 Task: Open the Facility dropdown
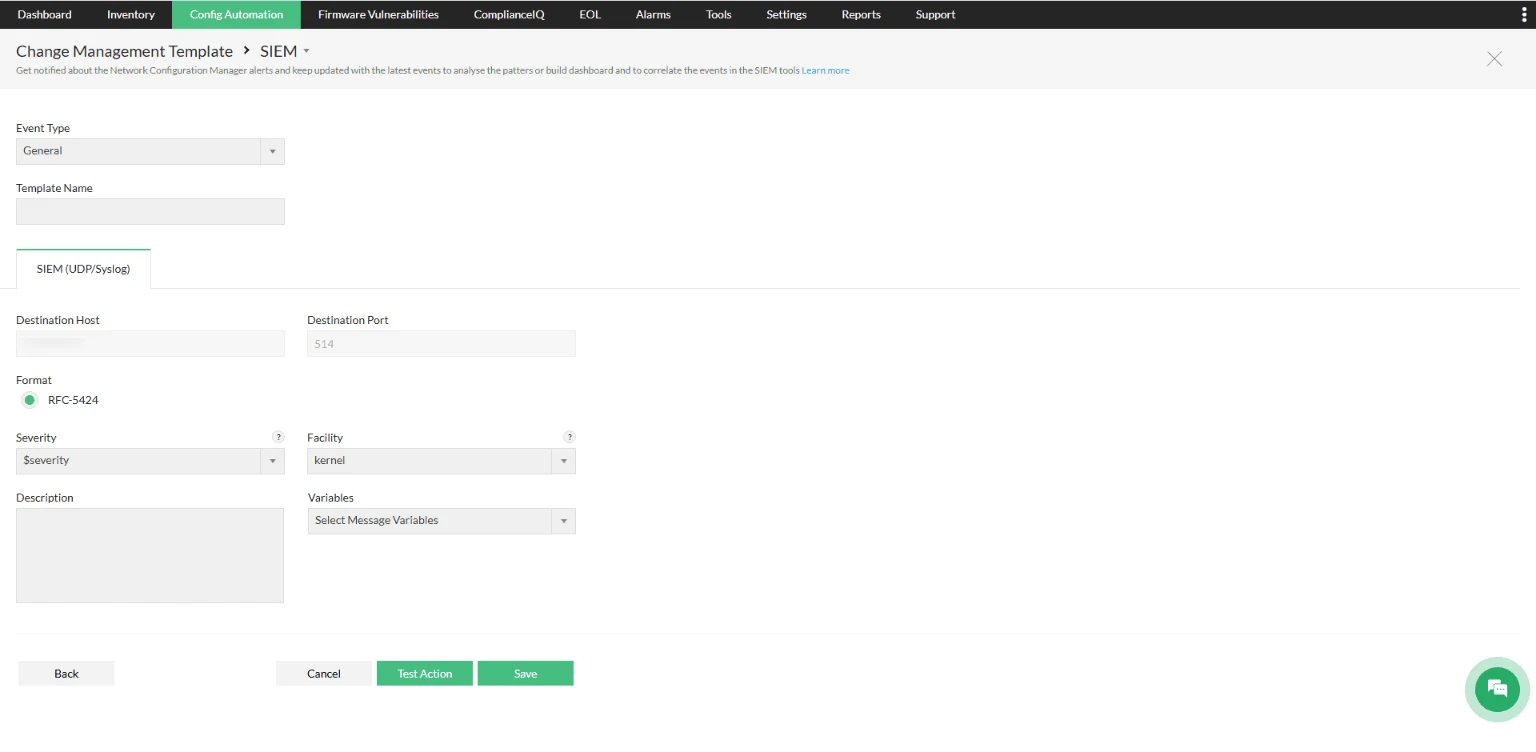[441, 461]
